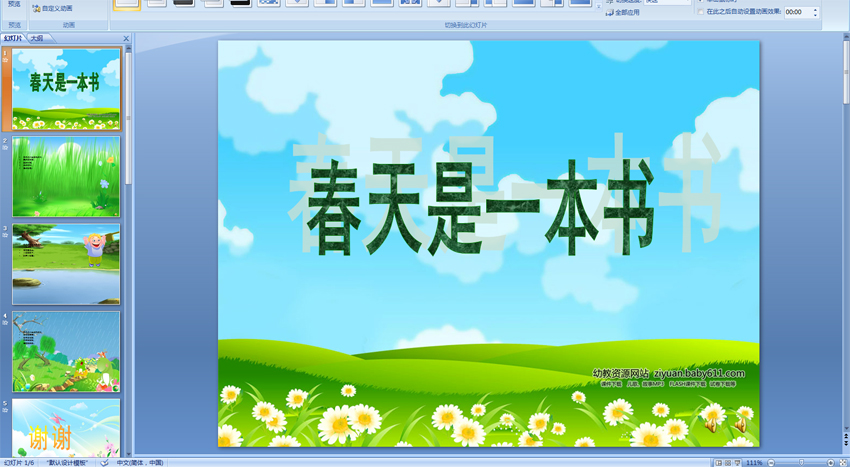This screenshot has height=467, width=850.
Task: Click the ziyuan.baby611.com text on slide
Action: [699, 373]
